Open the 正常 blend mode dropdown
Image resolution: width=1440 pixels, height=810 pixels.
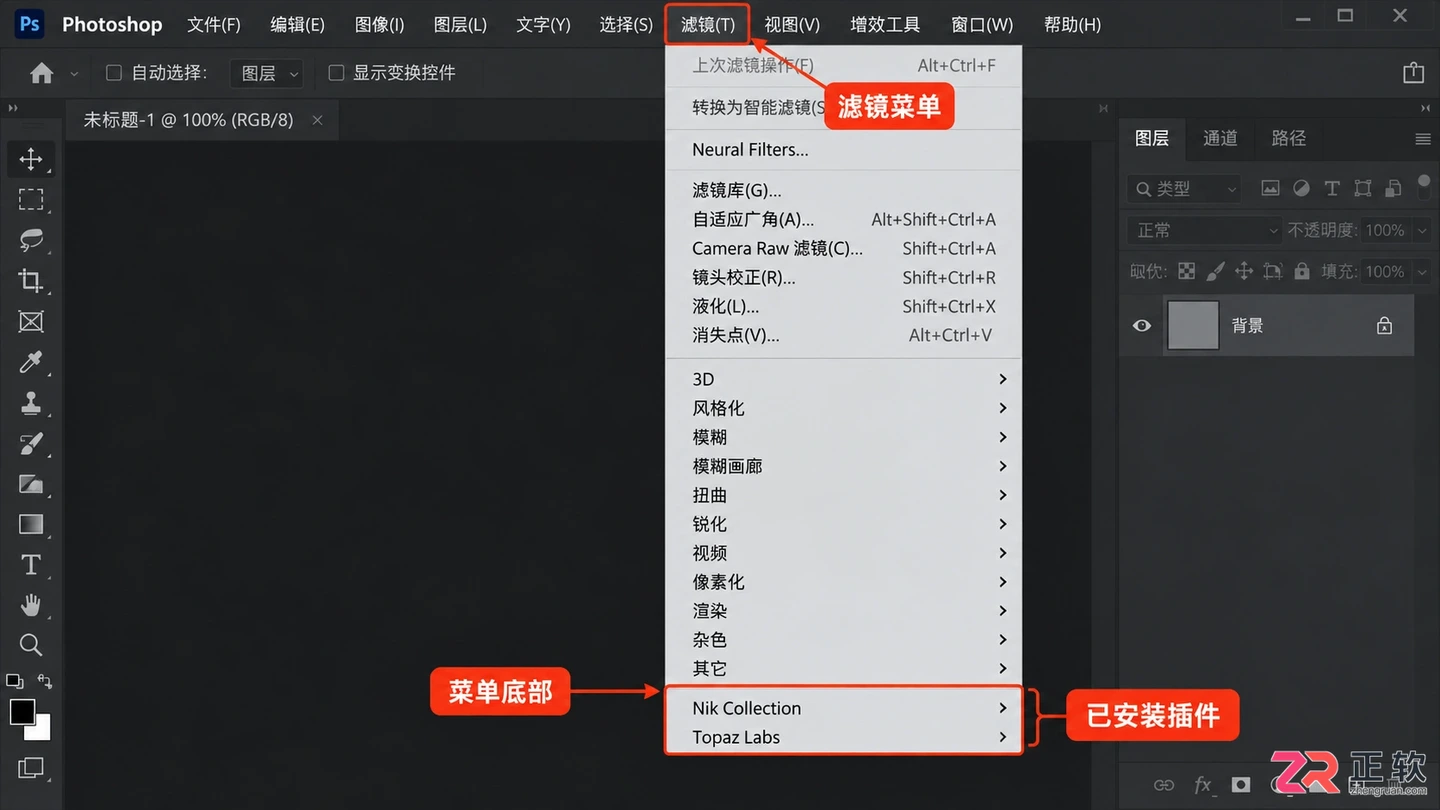coord(1204,230)
